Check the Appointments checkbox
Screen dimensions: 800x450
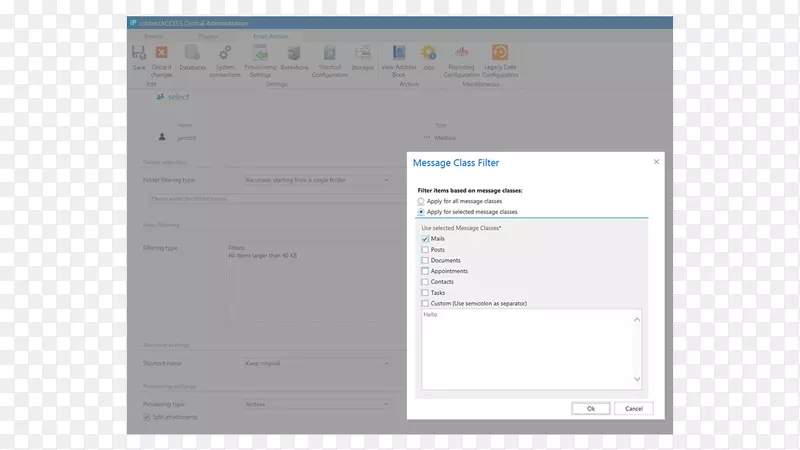click(425, 271)
